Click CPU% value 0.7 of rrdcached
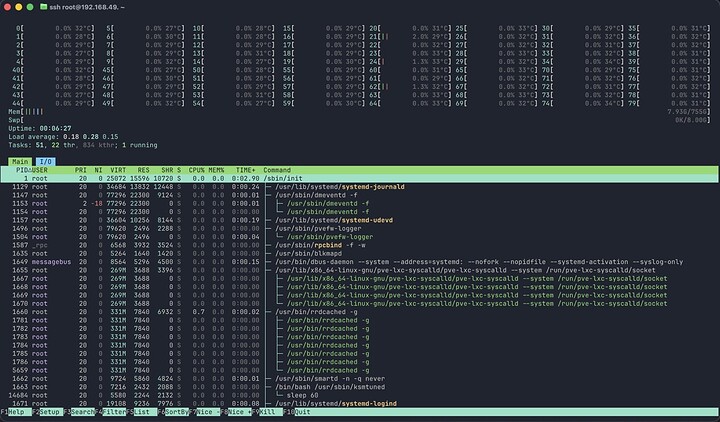Viewport: 720px width, 422px height. click(x=198, y=312)
